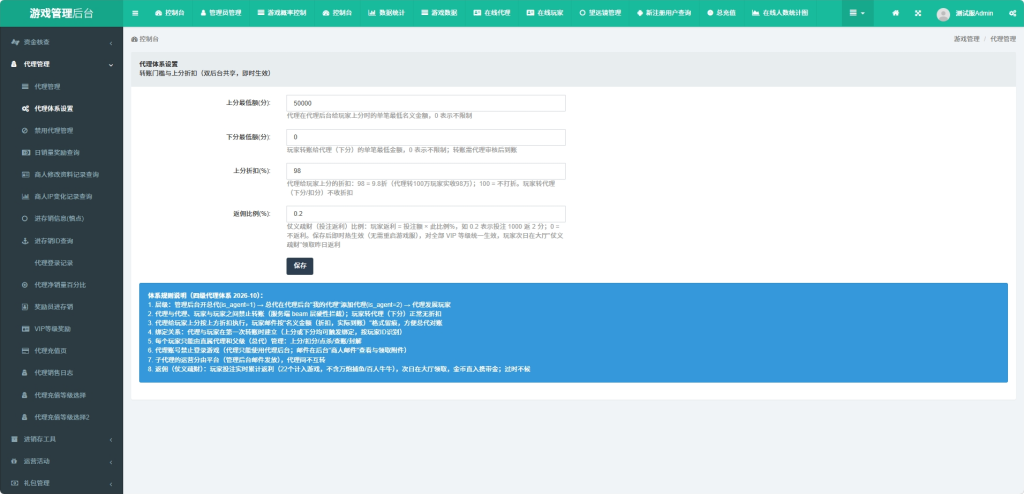Expand the 礼包管理 sidebar menu
The height and width of the screenshot is (494, 1024).
coord(61,483)
